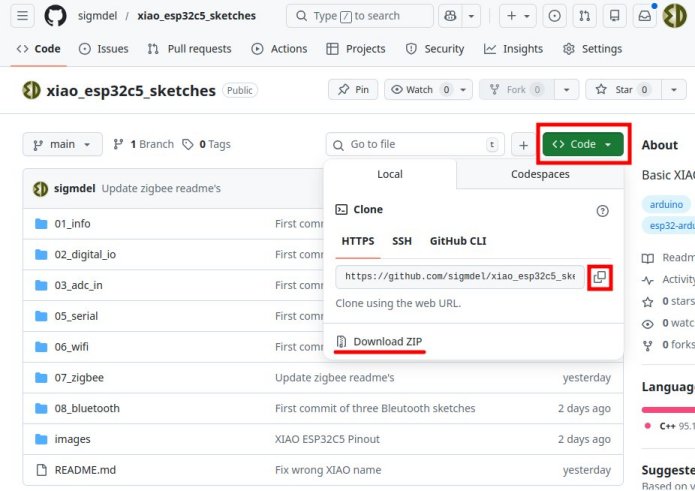Select the SSH clone option
Screen dimensions: 695x491
[402, 241]
